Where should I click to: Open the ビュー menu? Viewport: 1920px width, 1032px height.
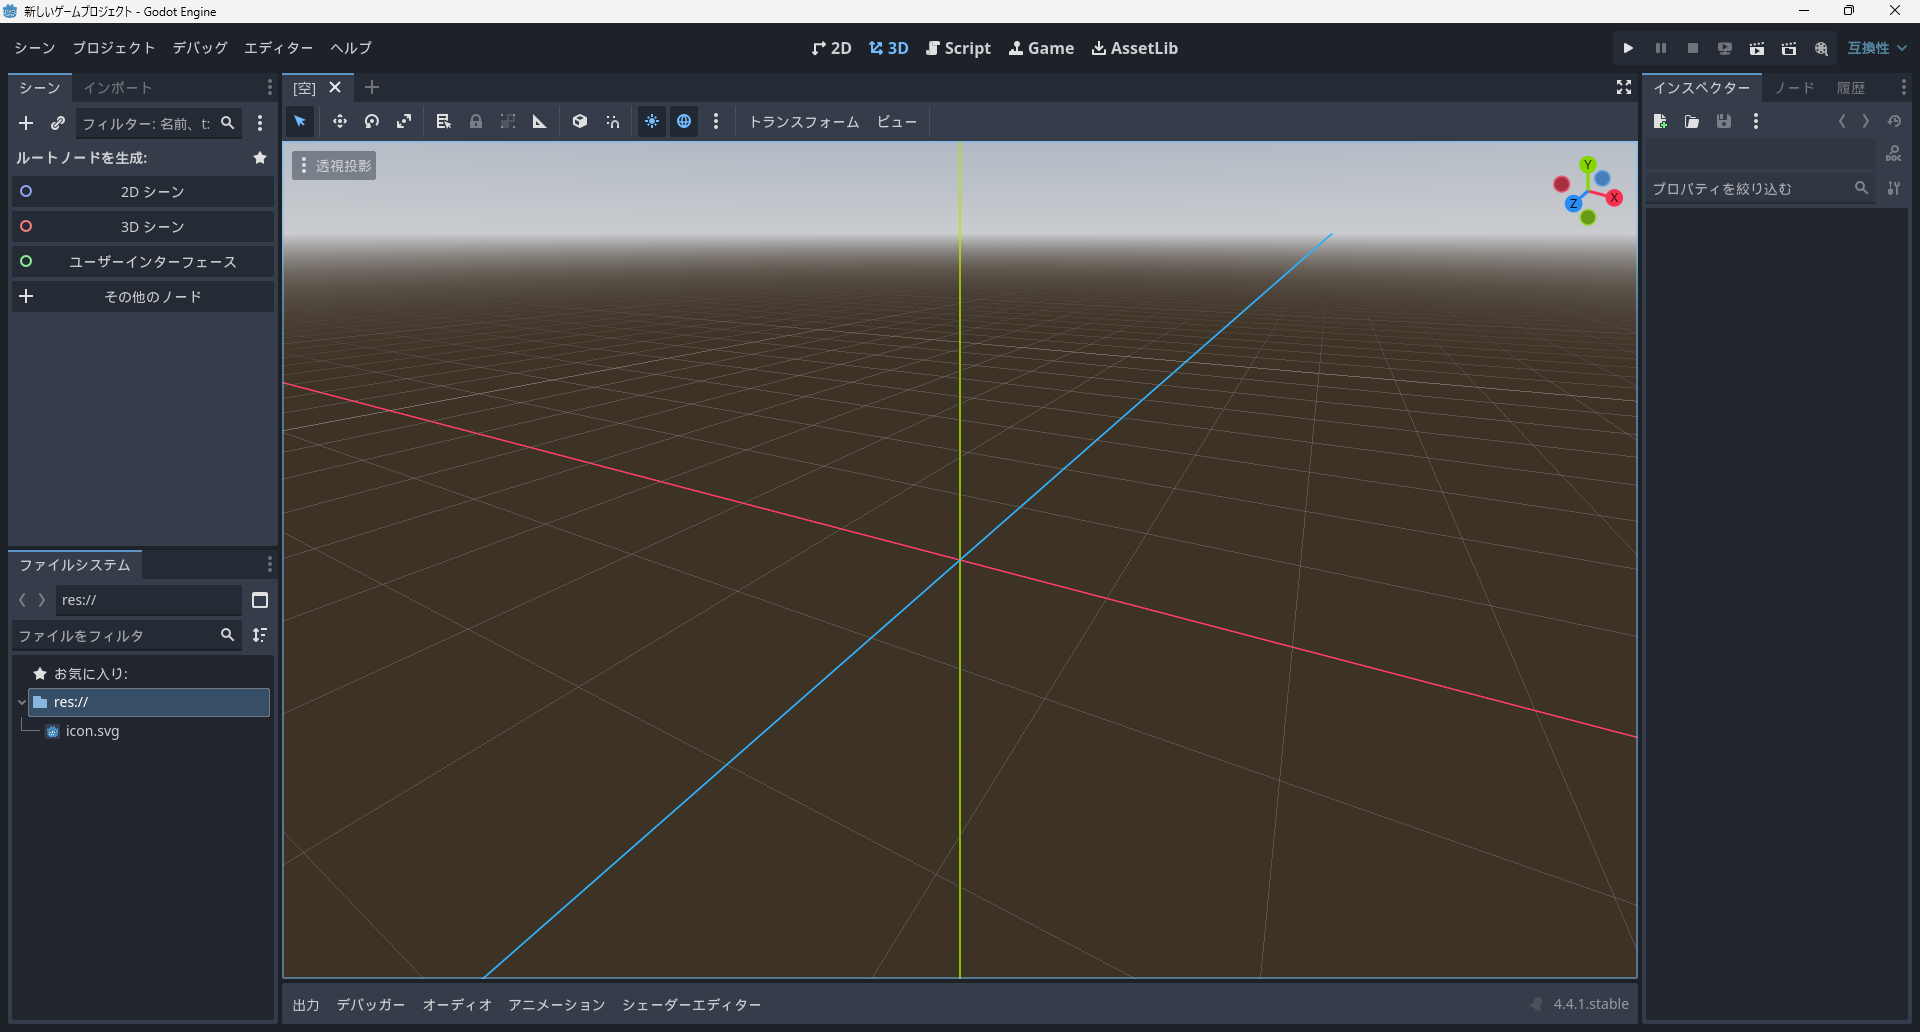click(x=897, y=122)
